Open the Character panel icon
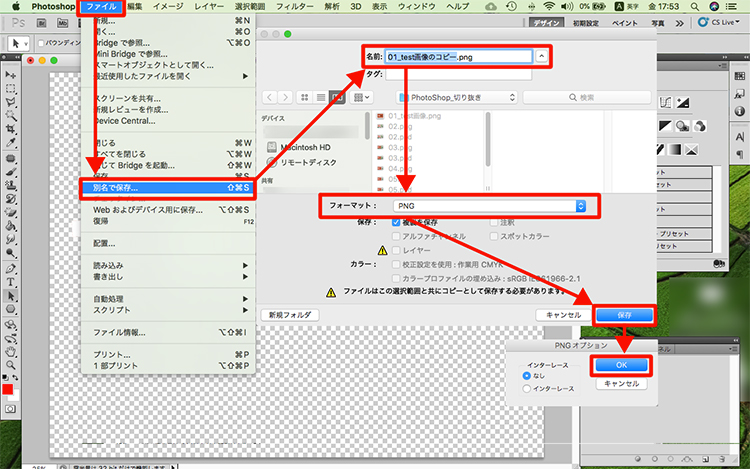This screenshot has height=469, width=750. tap(739, 137)
